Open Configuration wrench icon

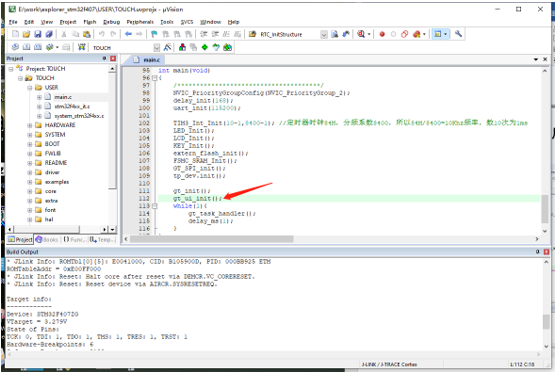(458, 34)
